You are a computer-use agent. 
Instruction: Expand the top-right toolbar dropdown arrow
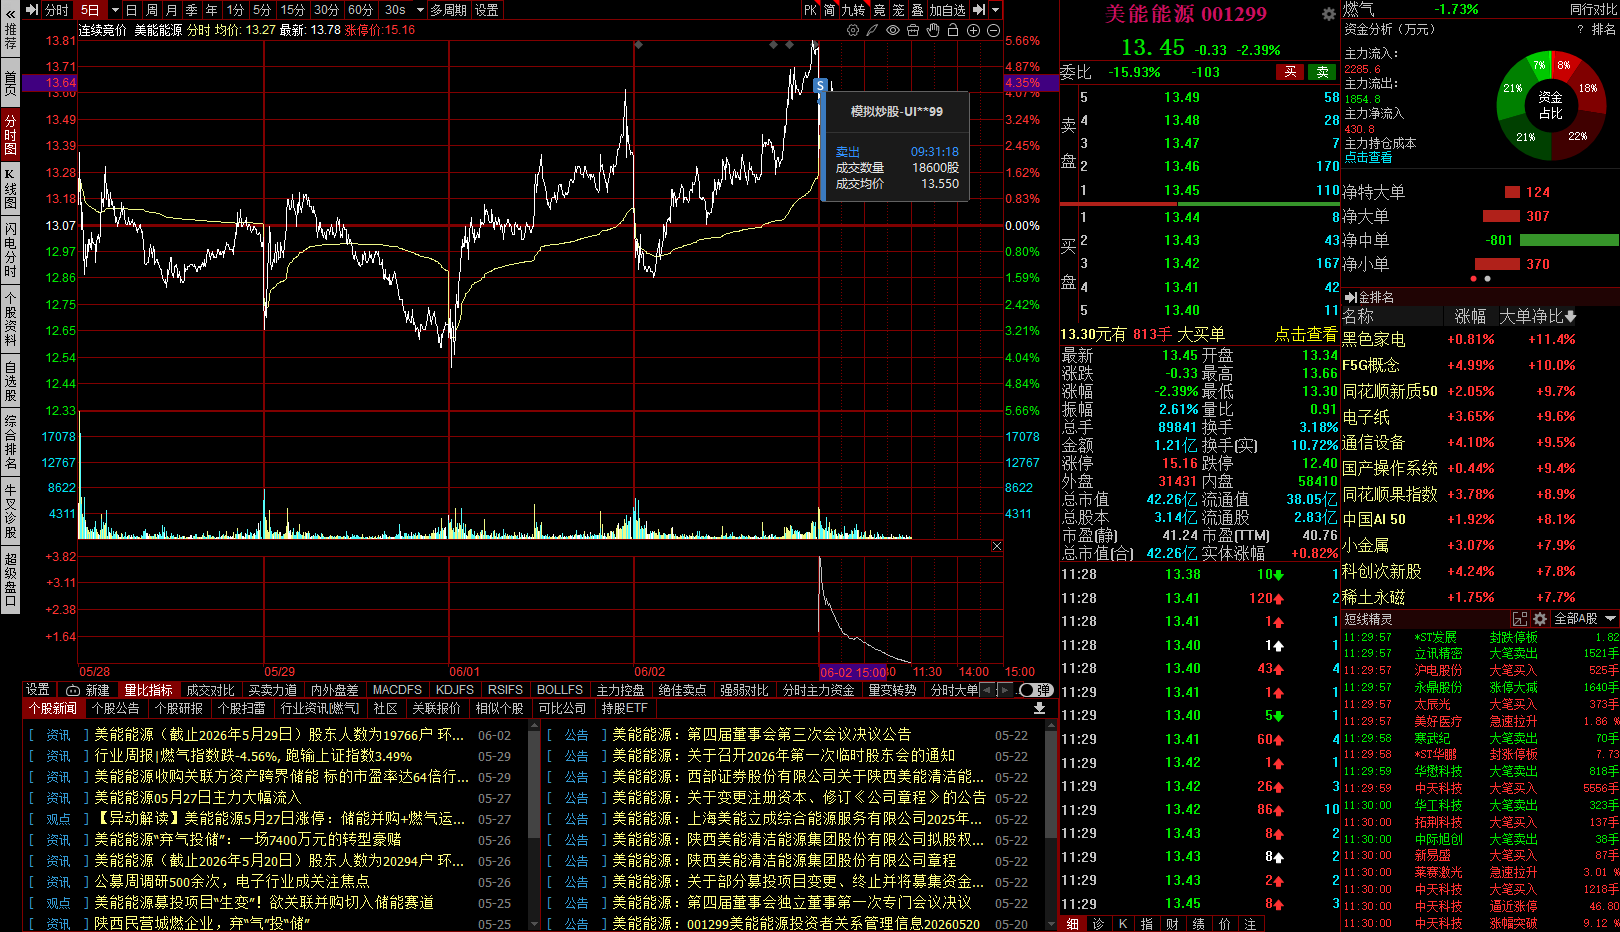(x=996, y=10)
